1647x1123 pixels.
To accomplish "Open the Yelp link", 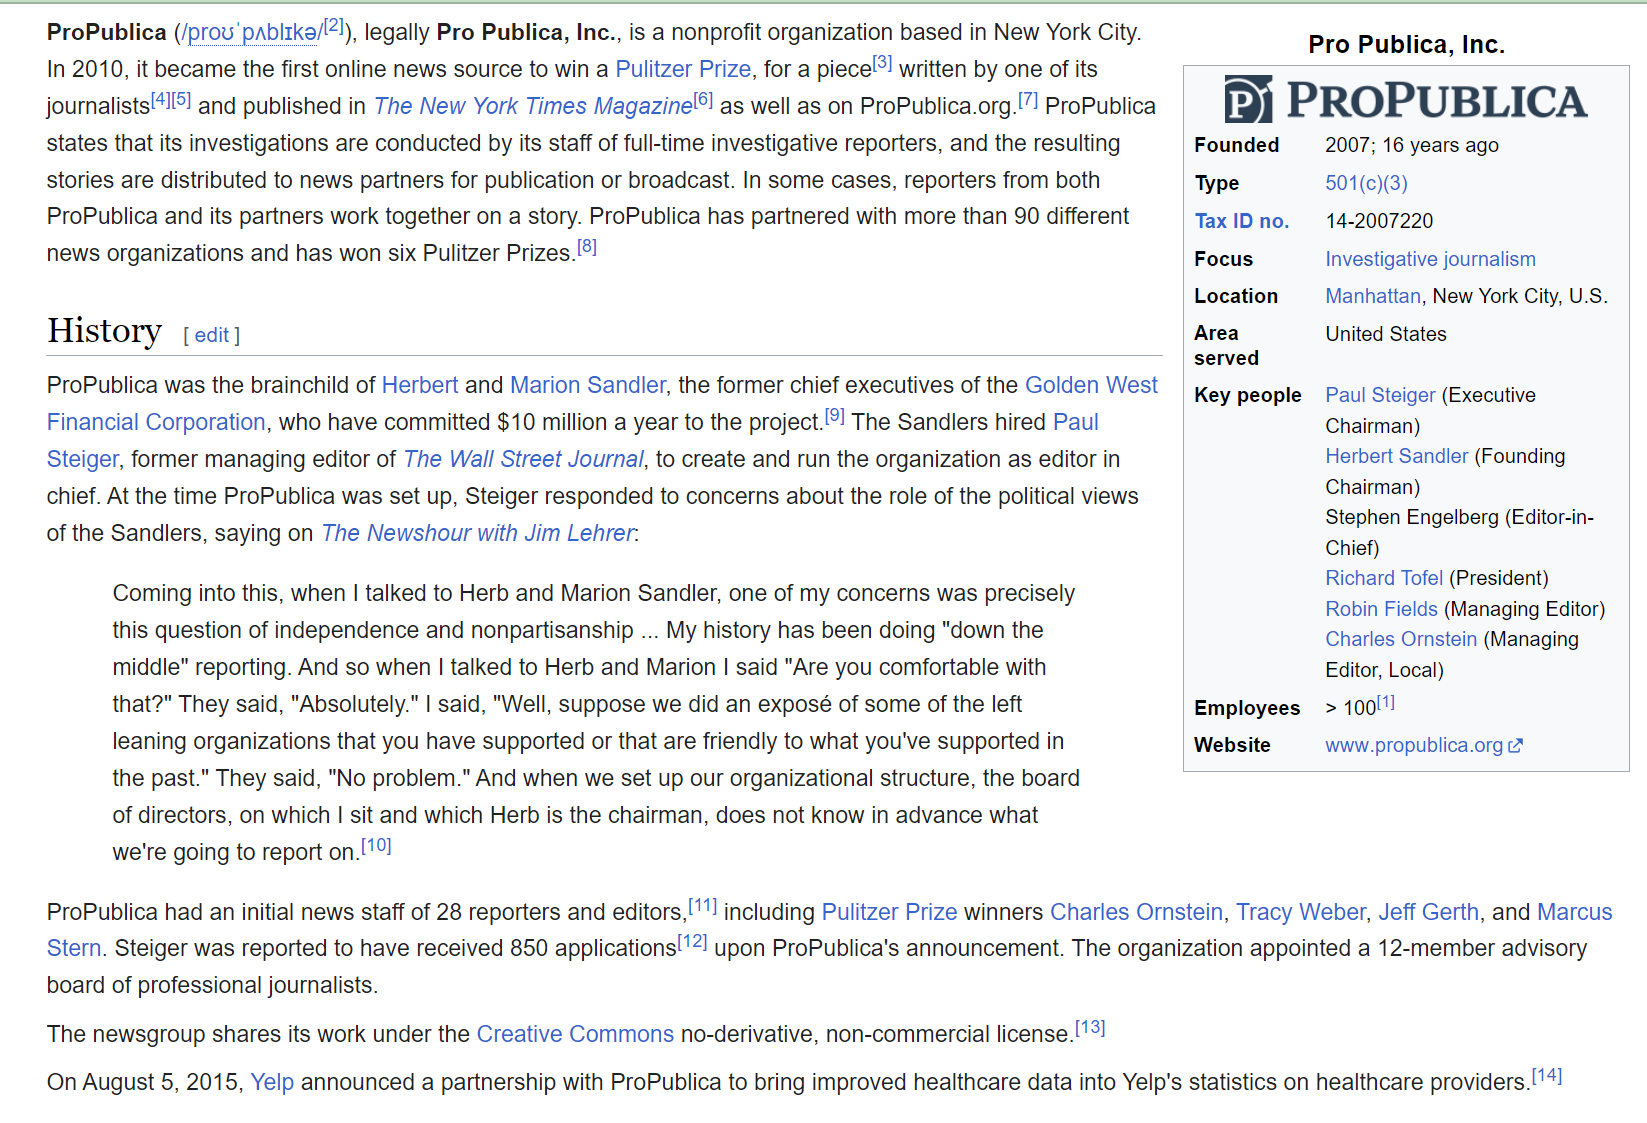I will [272, 1082].
